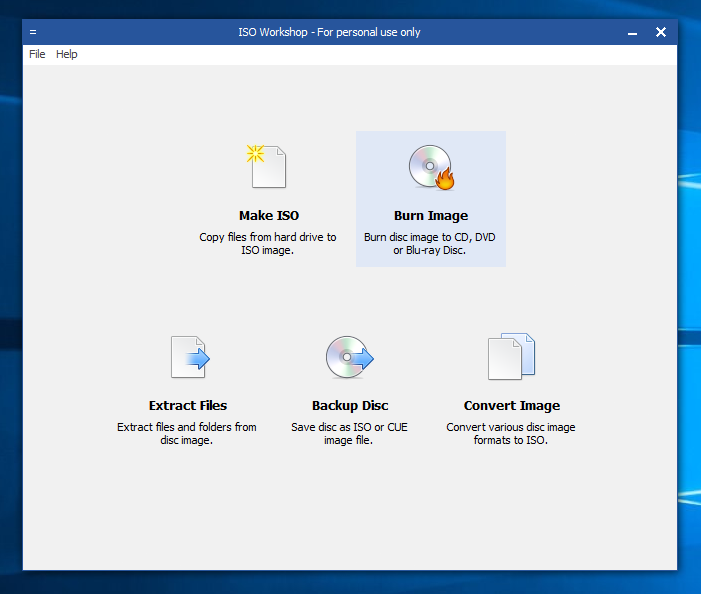The width and height of the screenshot is (701, 594).
Task: Open the Help menu
Action: click(x=67, y=54)
